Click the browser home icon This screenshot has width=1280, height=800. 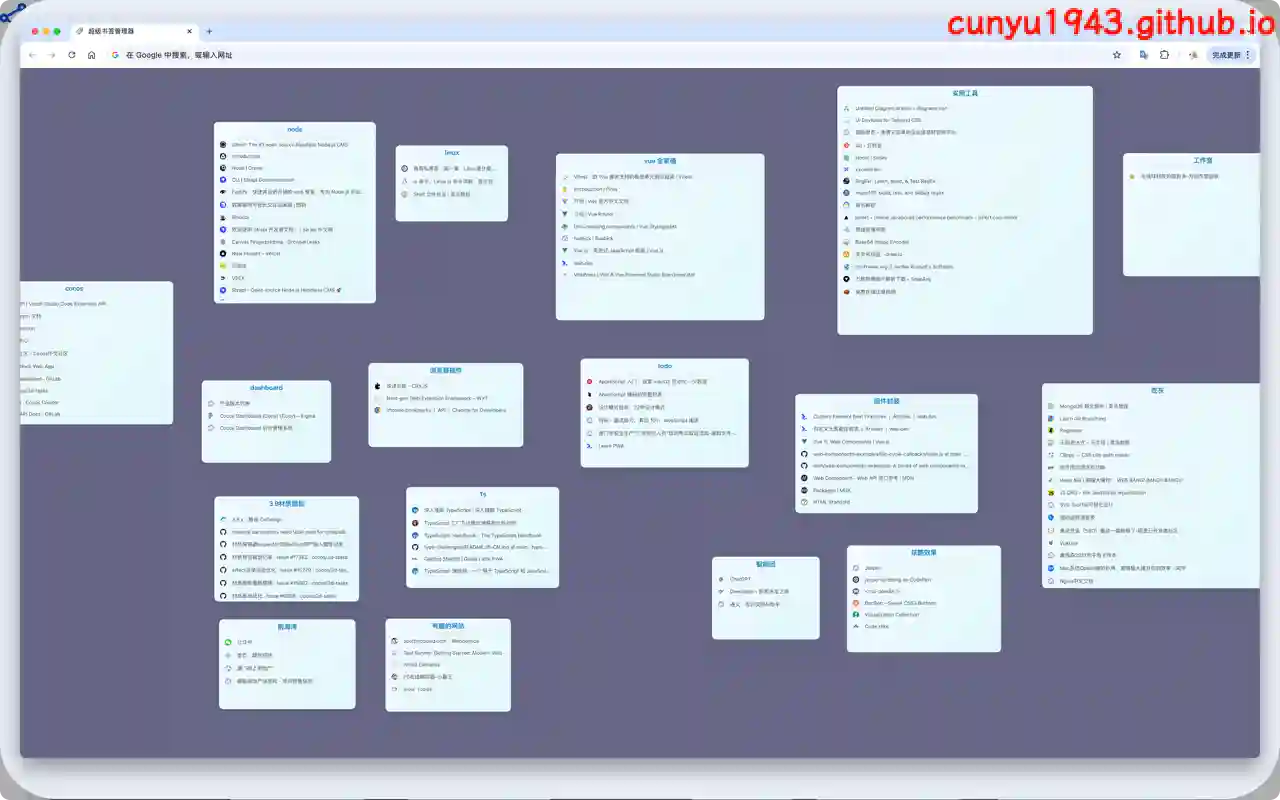(x=91, y=55)
